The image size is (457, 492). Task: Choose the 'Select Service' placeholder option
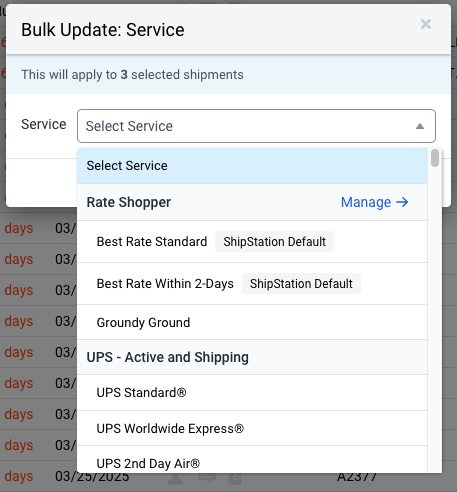252,166
